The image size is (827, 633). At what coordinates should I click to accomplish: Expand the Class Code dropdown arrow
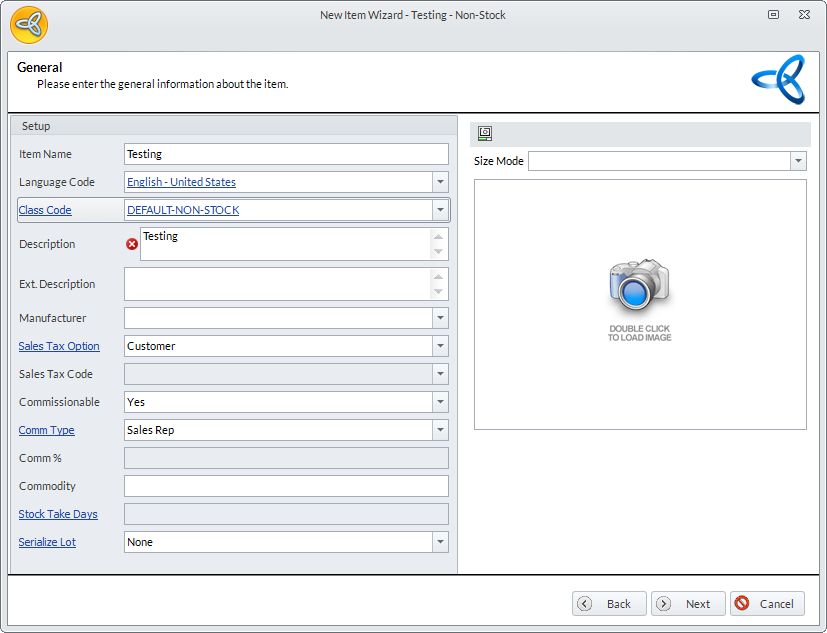point(440,210)
